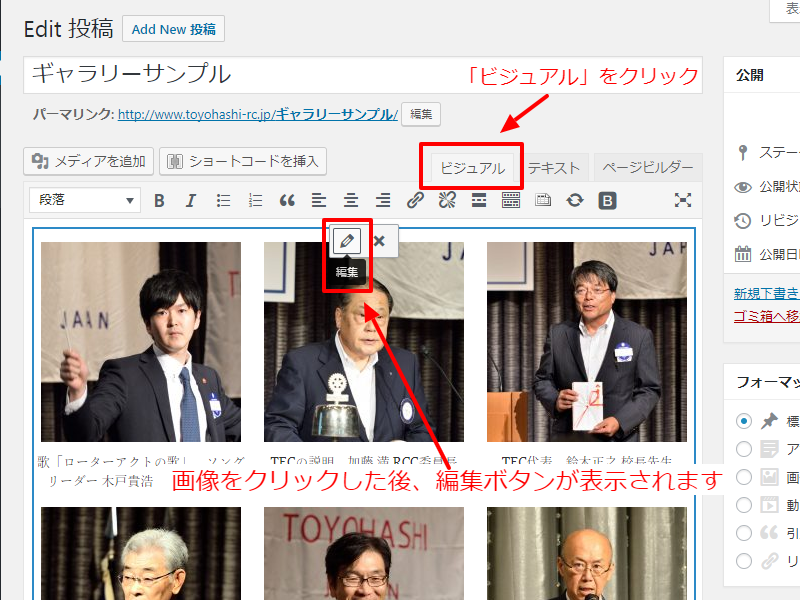Click the Add New 投稿 button
Screen dimensions: 800x600
click(x=173, y=29)
